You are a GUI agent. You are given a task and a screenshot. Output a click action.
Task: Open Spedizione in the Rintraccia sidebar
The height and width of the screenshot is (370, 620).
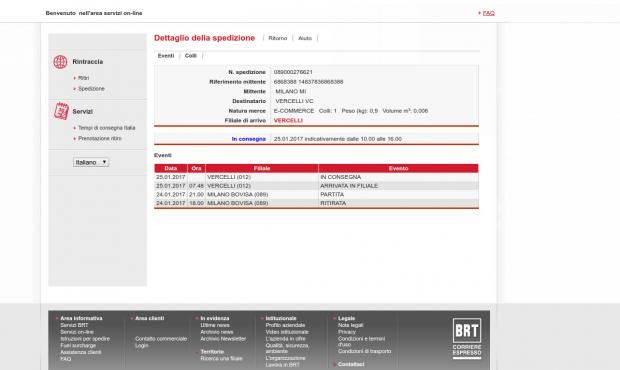(x=91, y=89)
